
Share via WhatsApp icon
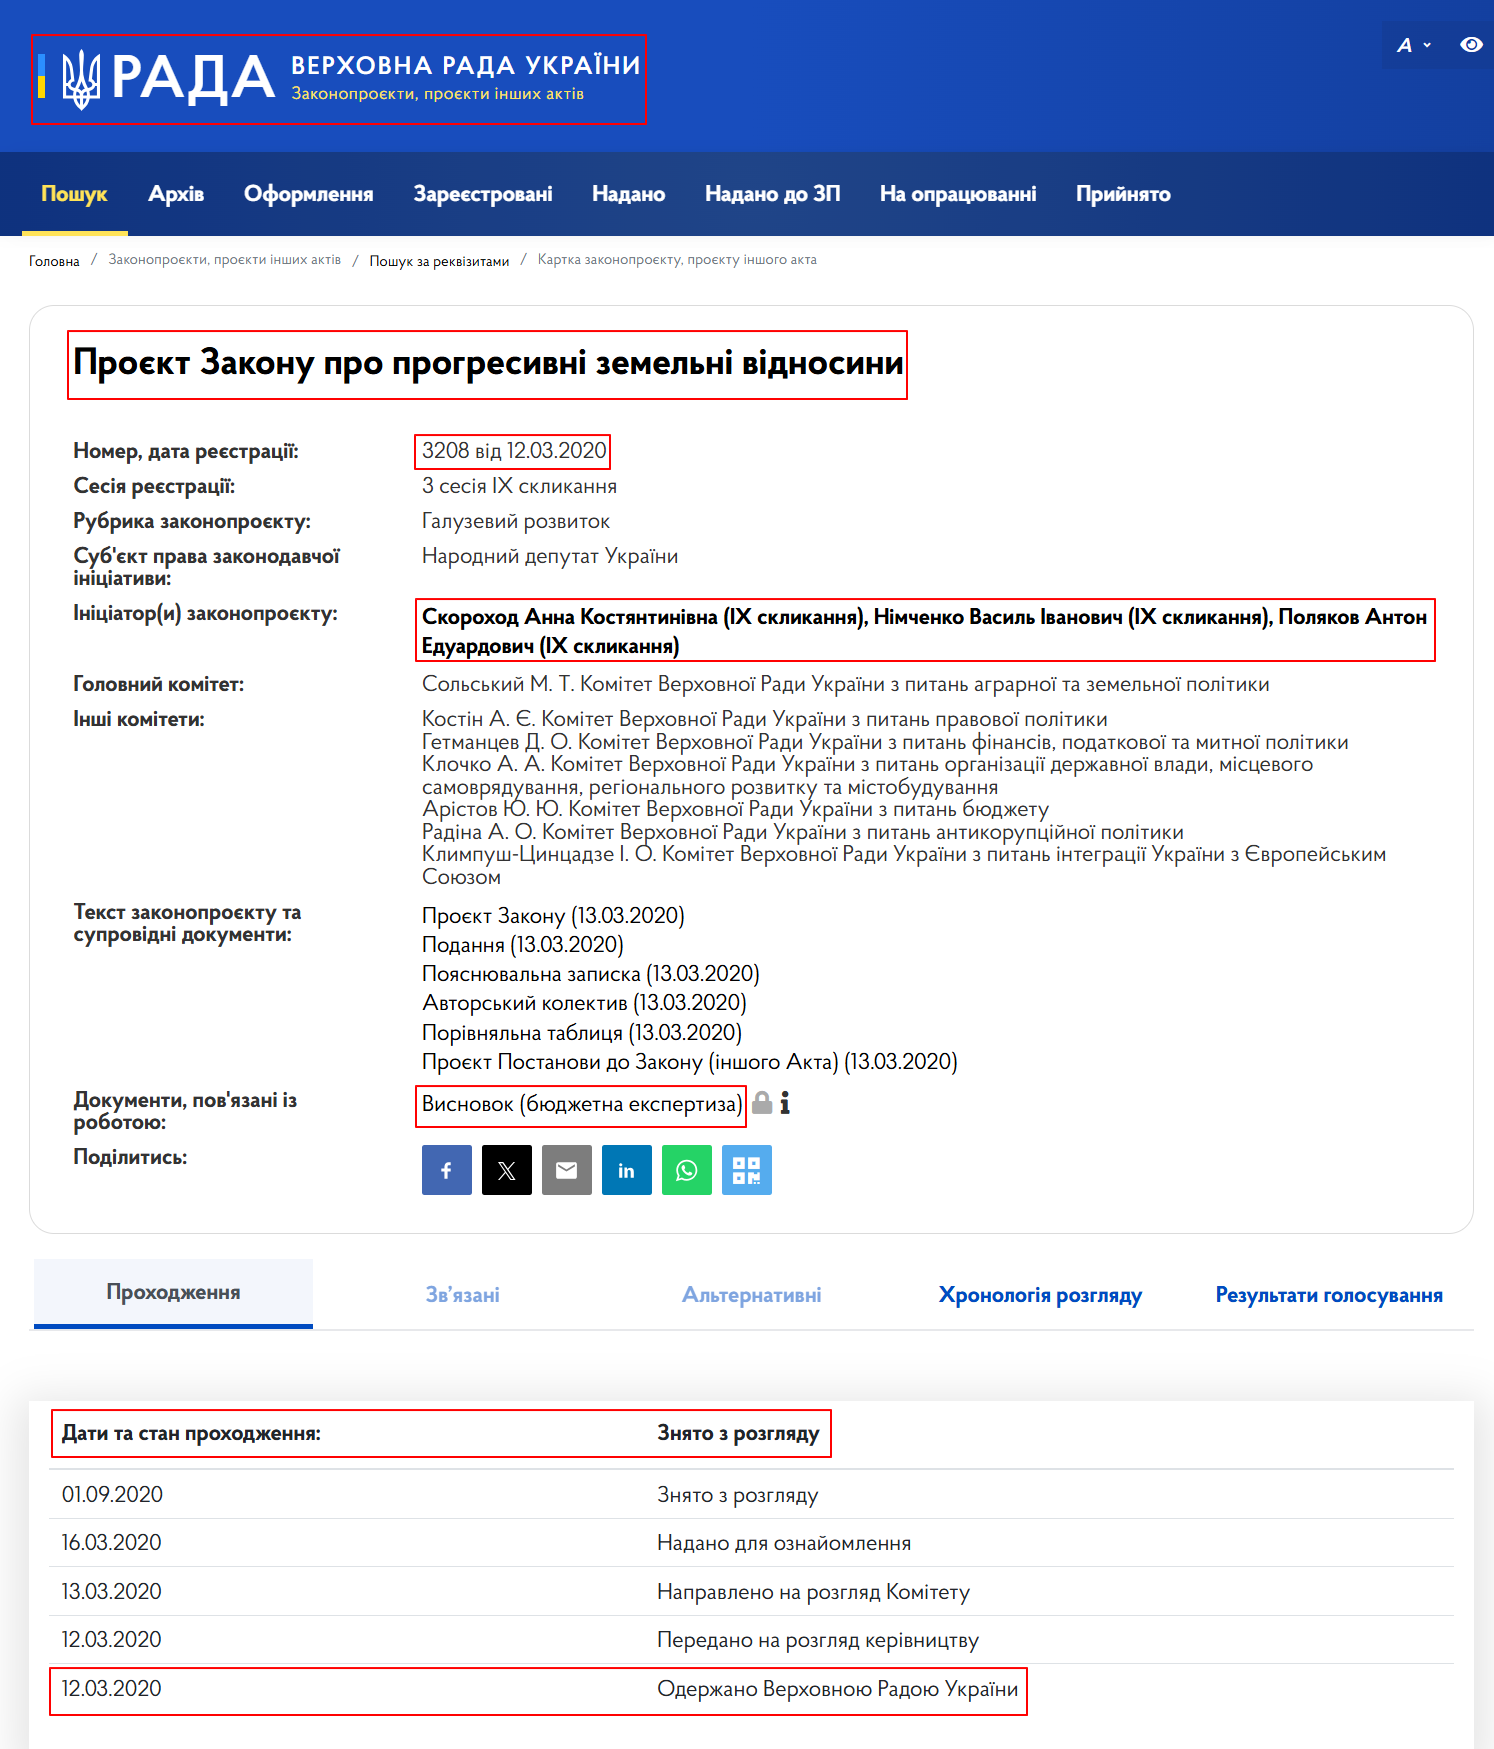pos(686,1170)
